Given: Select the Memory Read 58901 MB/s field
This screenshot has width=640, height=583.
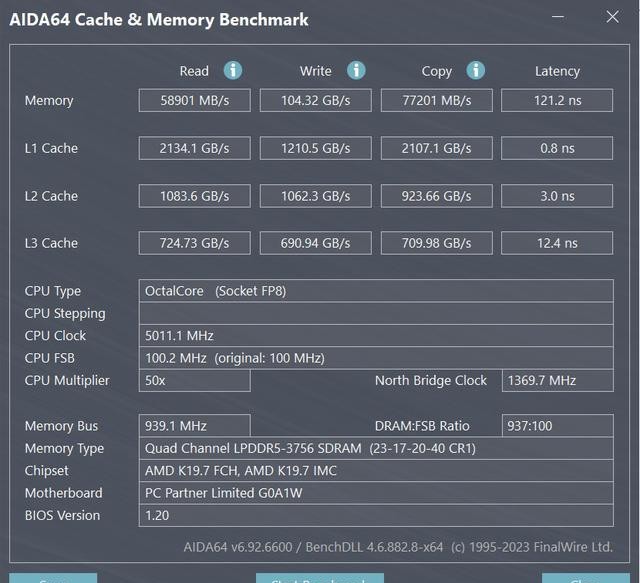Looking at the screenshot, I should coord(194,100).
